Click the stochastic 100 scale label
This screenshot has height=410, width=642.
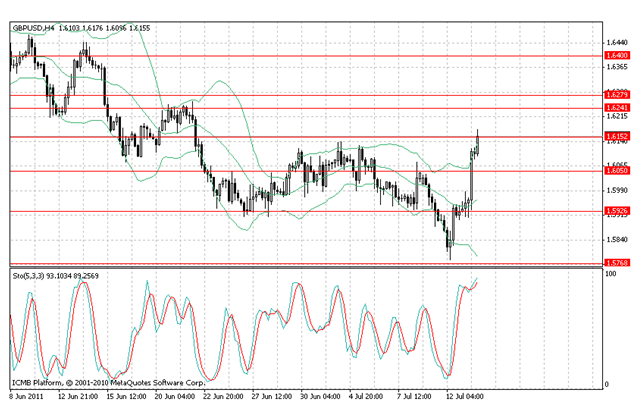[x=610, y=275]
